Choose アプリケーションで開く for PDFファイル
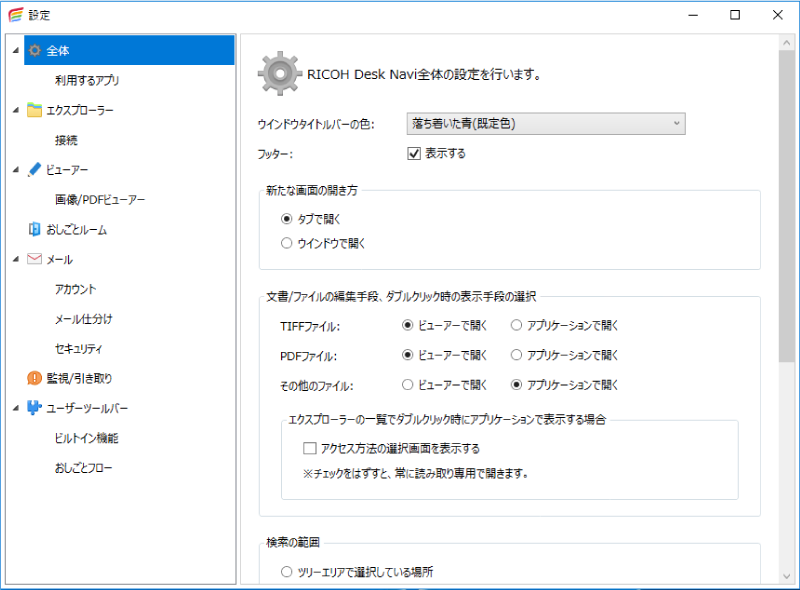The width and height of the screenshot is (800, 590). pos(516,355)
